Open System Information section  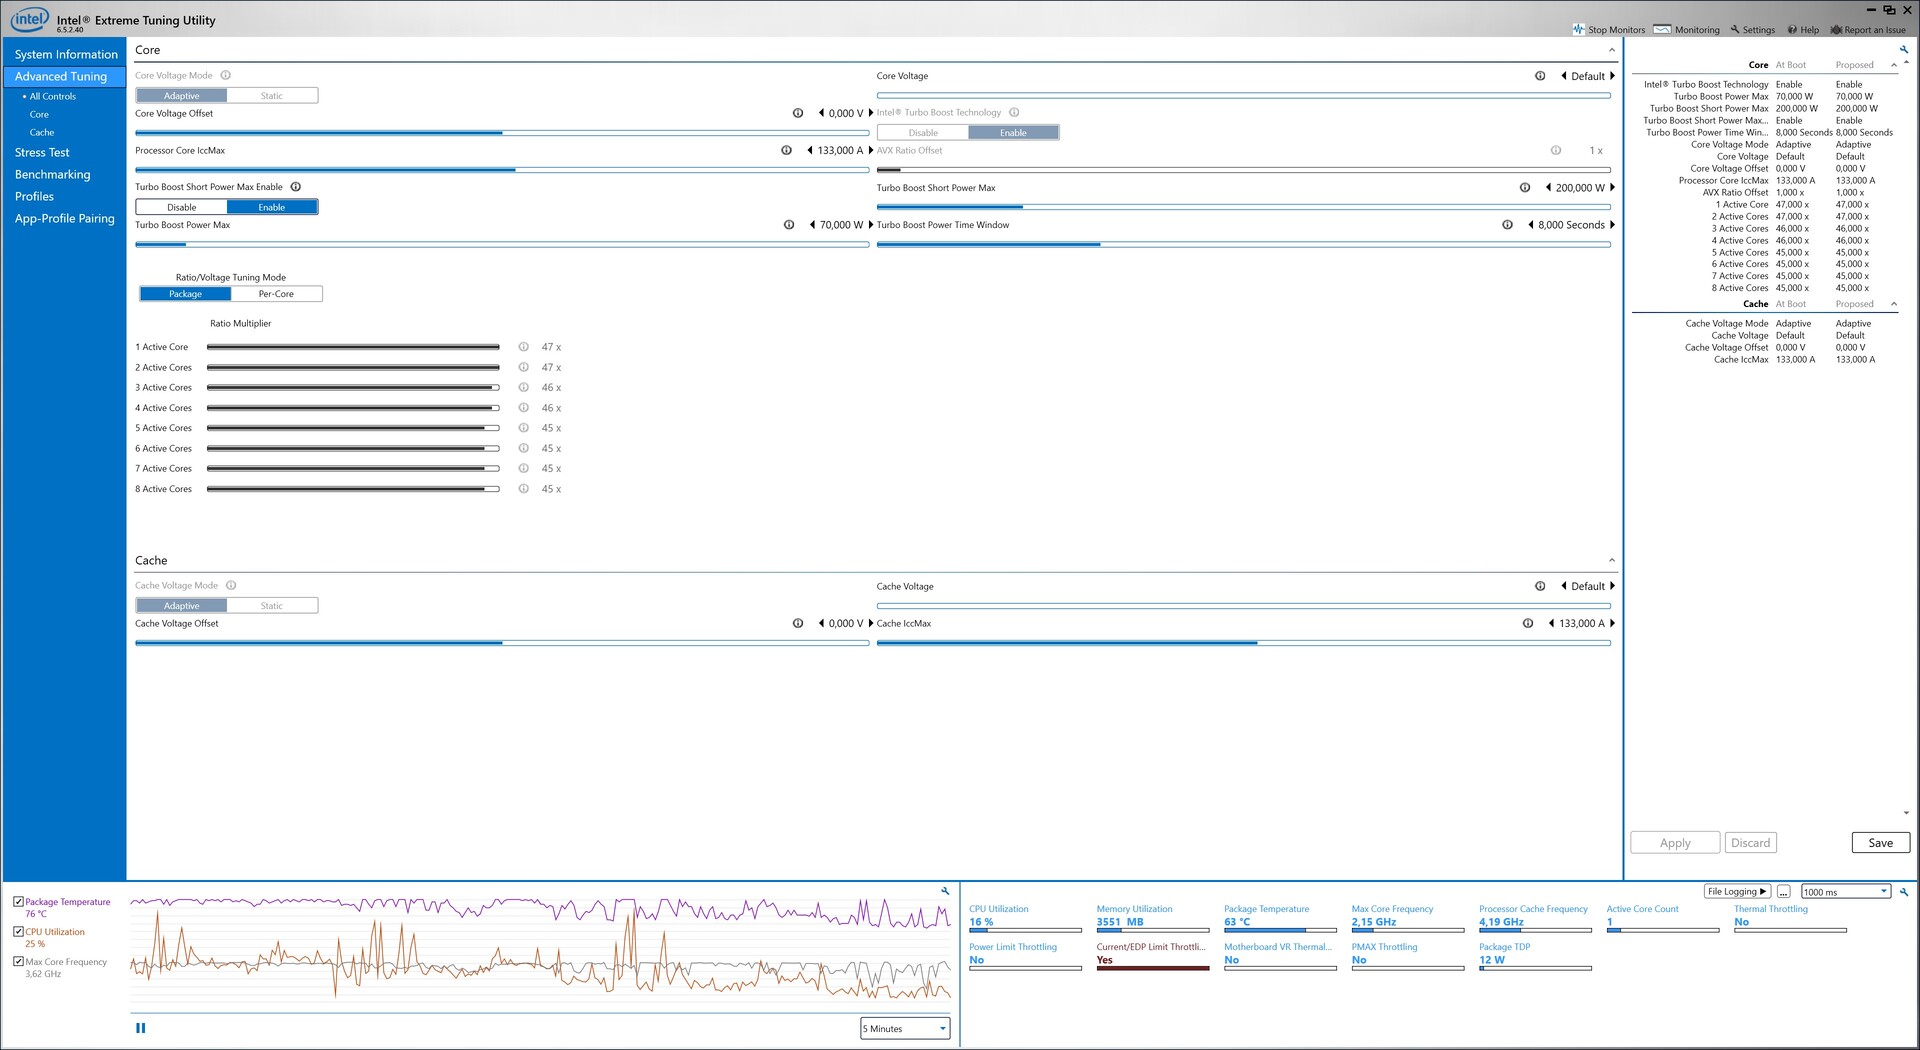click(66, 54)
